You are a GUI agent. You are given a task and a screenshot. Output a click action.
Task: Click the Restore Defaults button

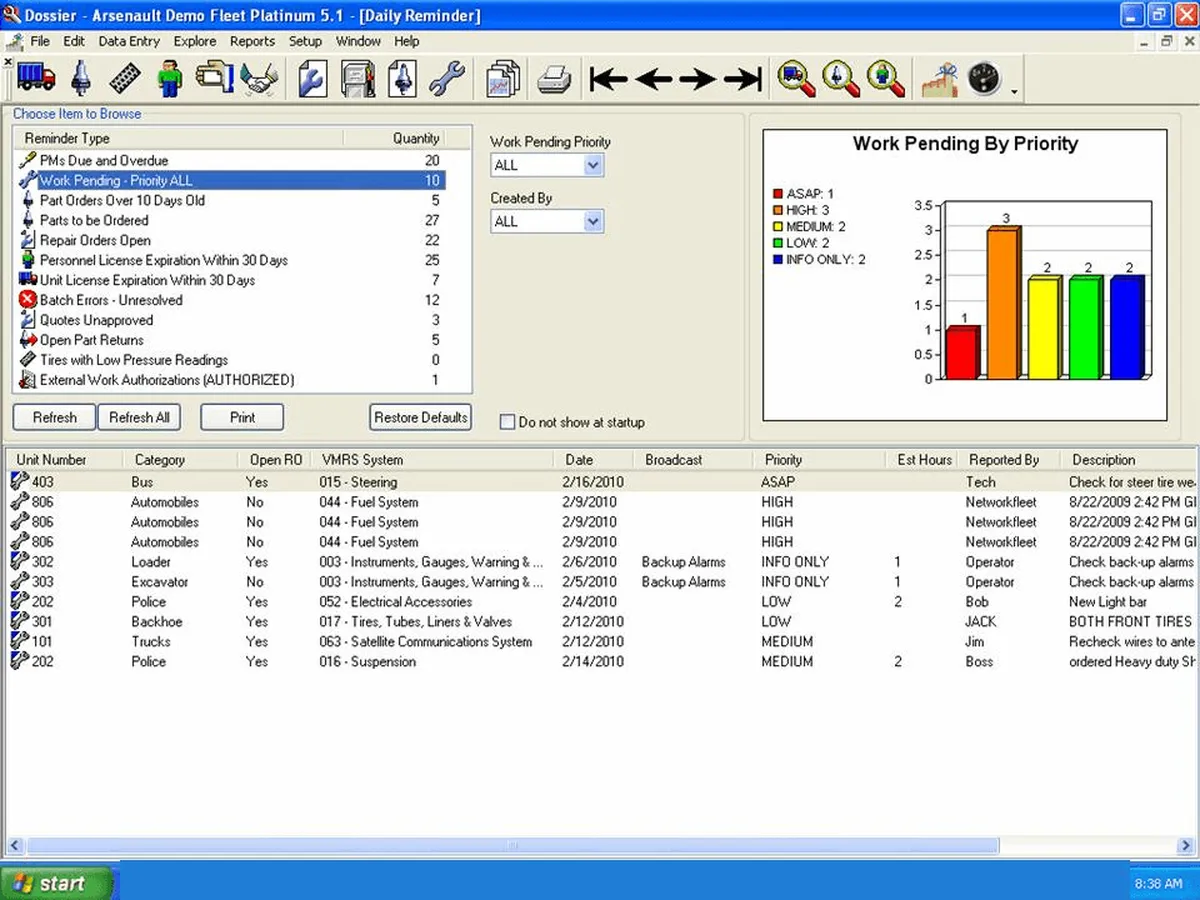pos(420,417)
